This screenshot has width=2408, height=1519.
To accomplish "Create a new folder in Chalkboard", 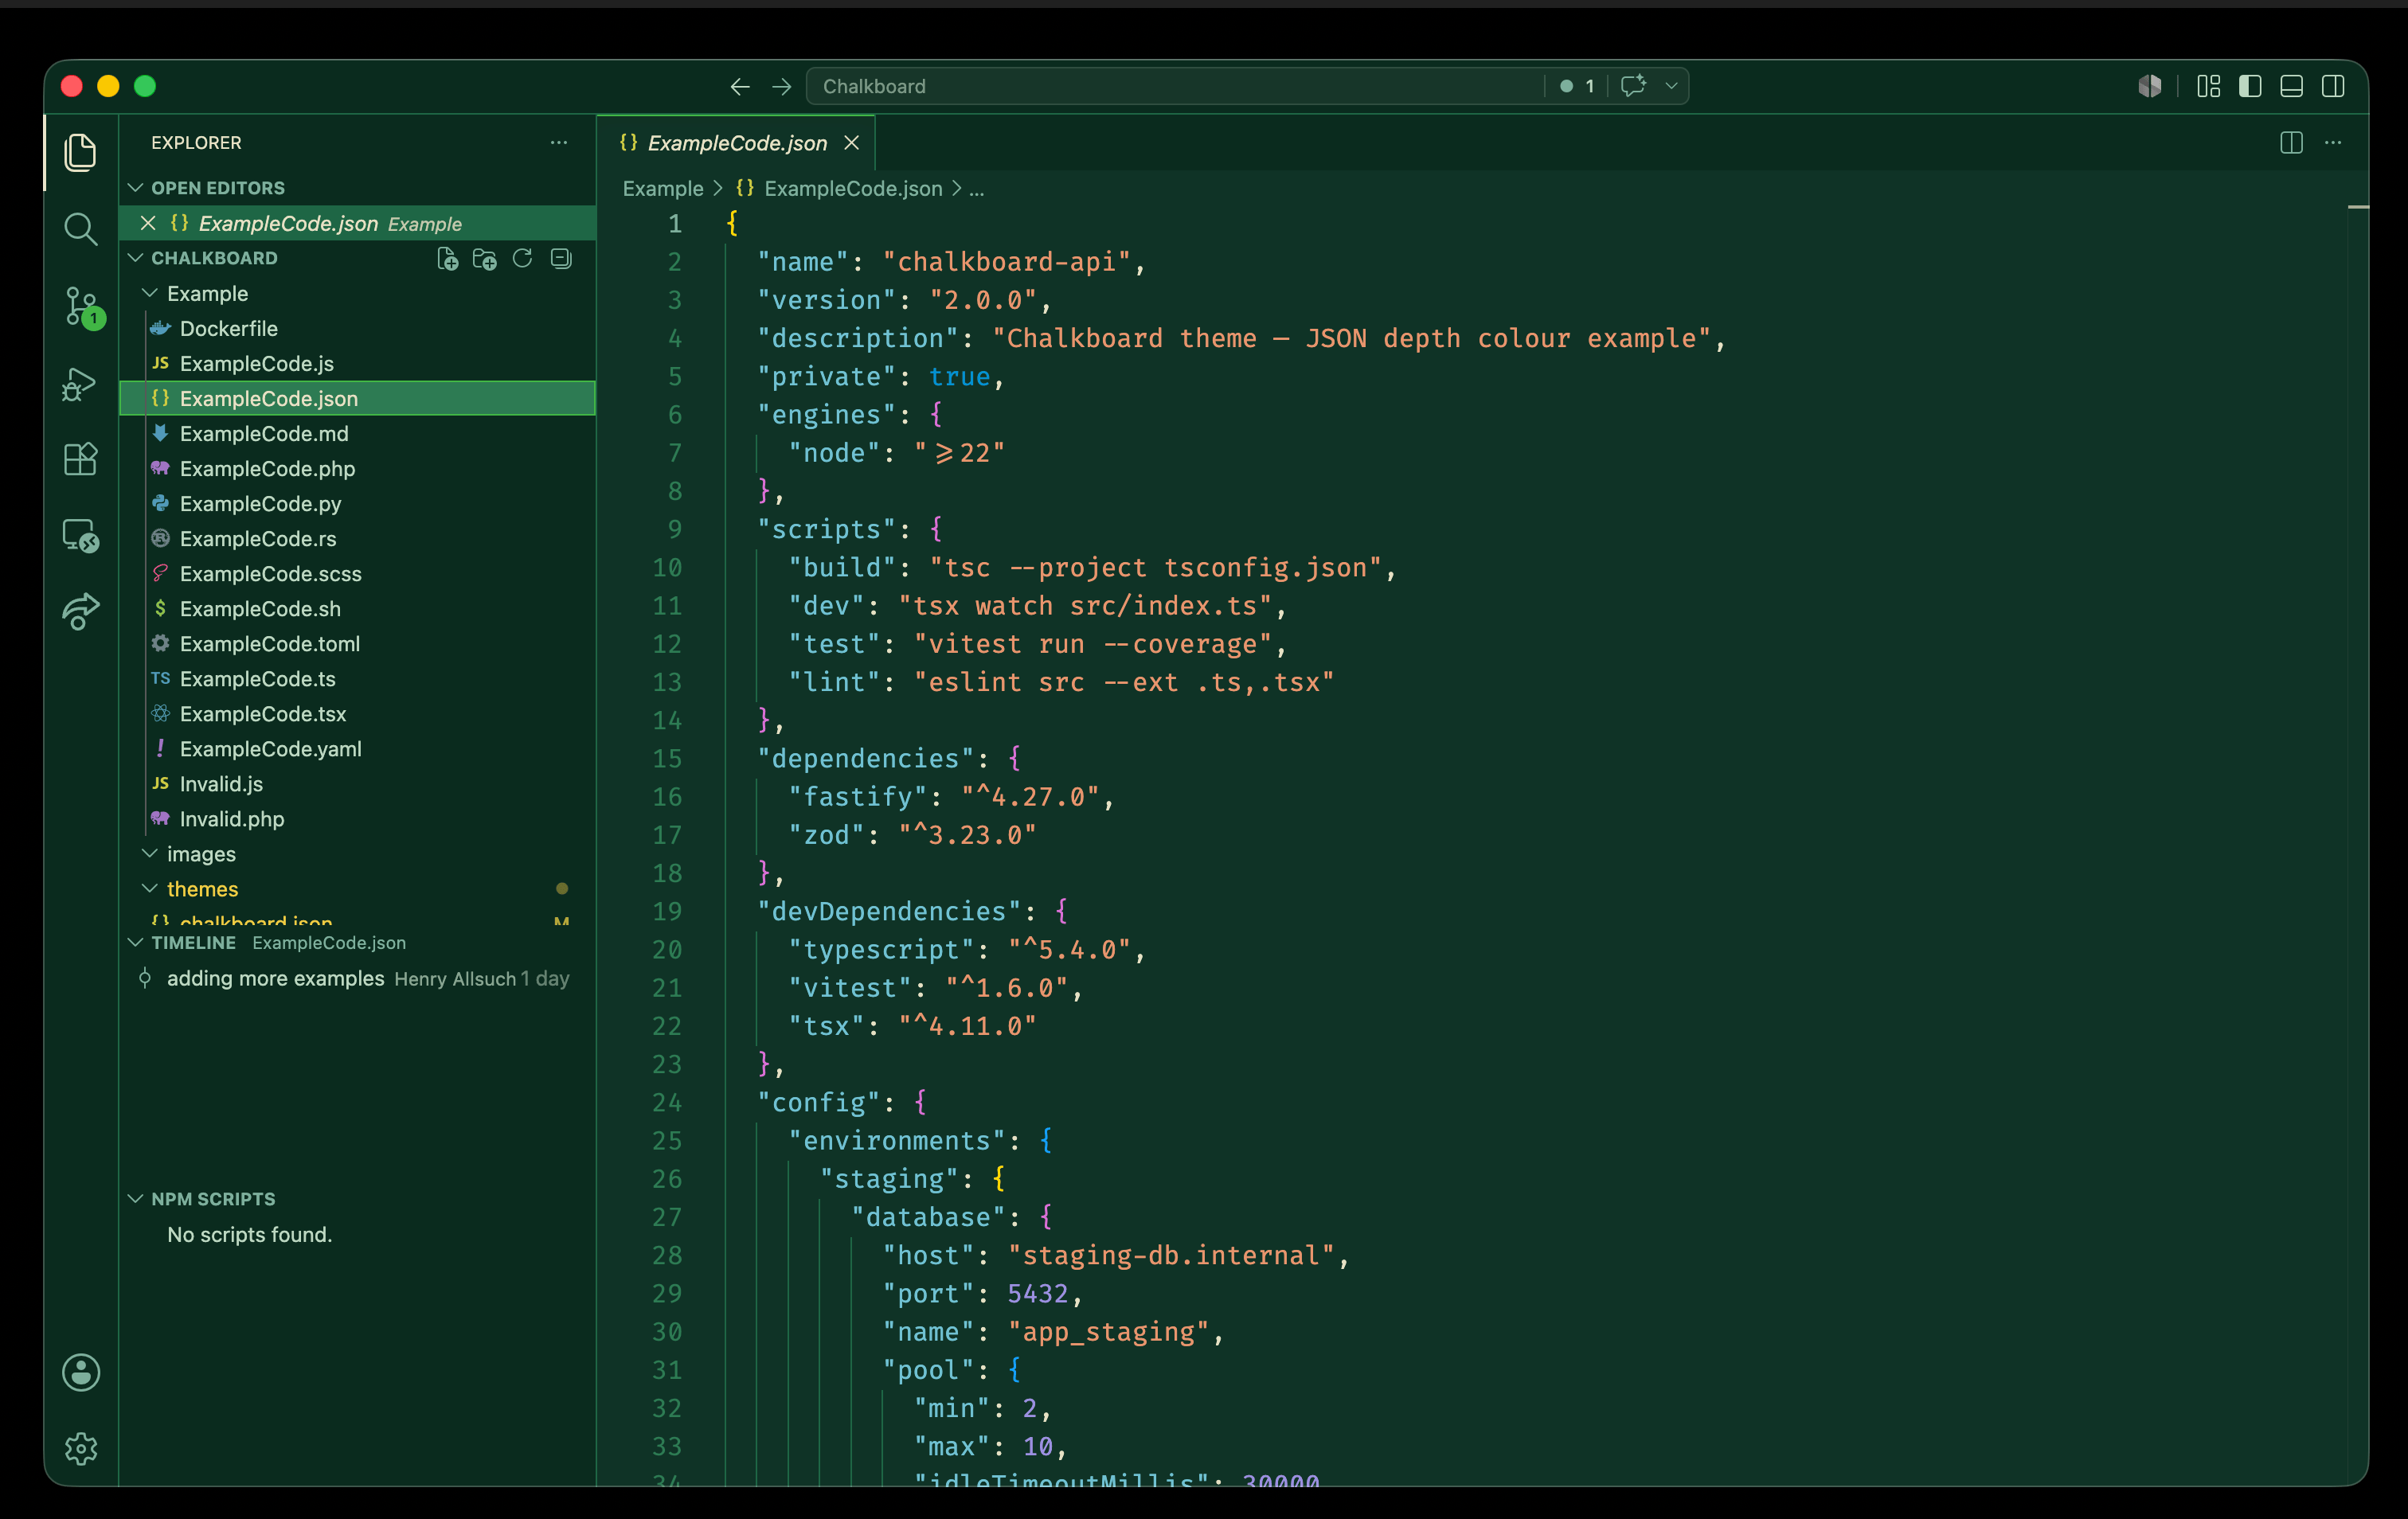I will [x=485, y=259].
